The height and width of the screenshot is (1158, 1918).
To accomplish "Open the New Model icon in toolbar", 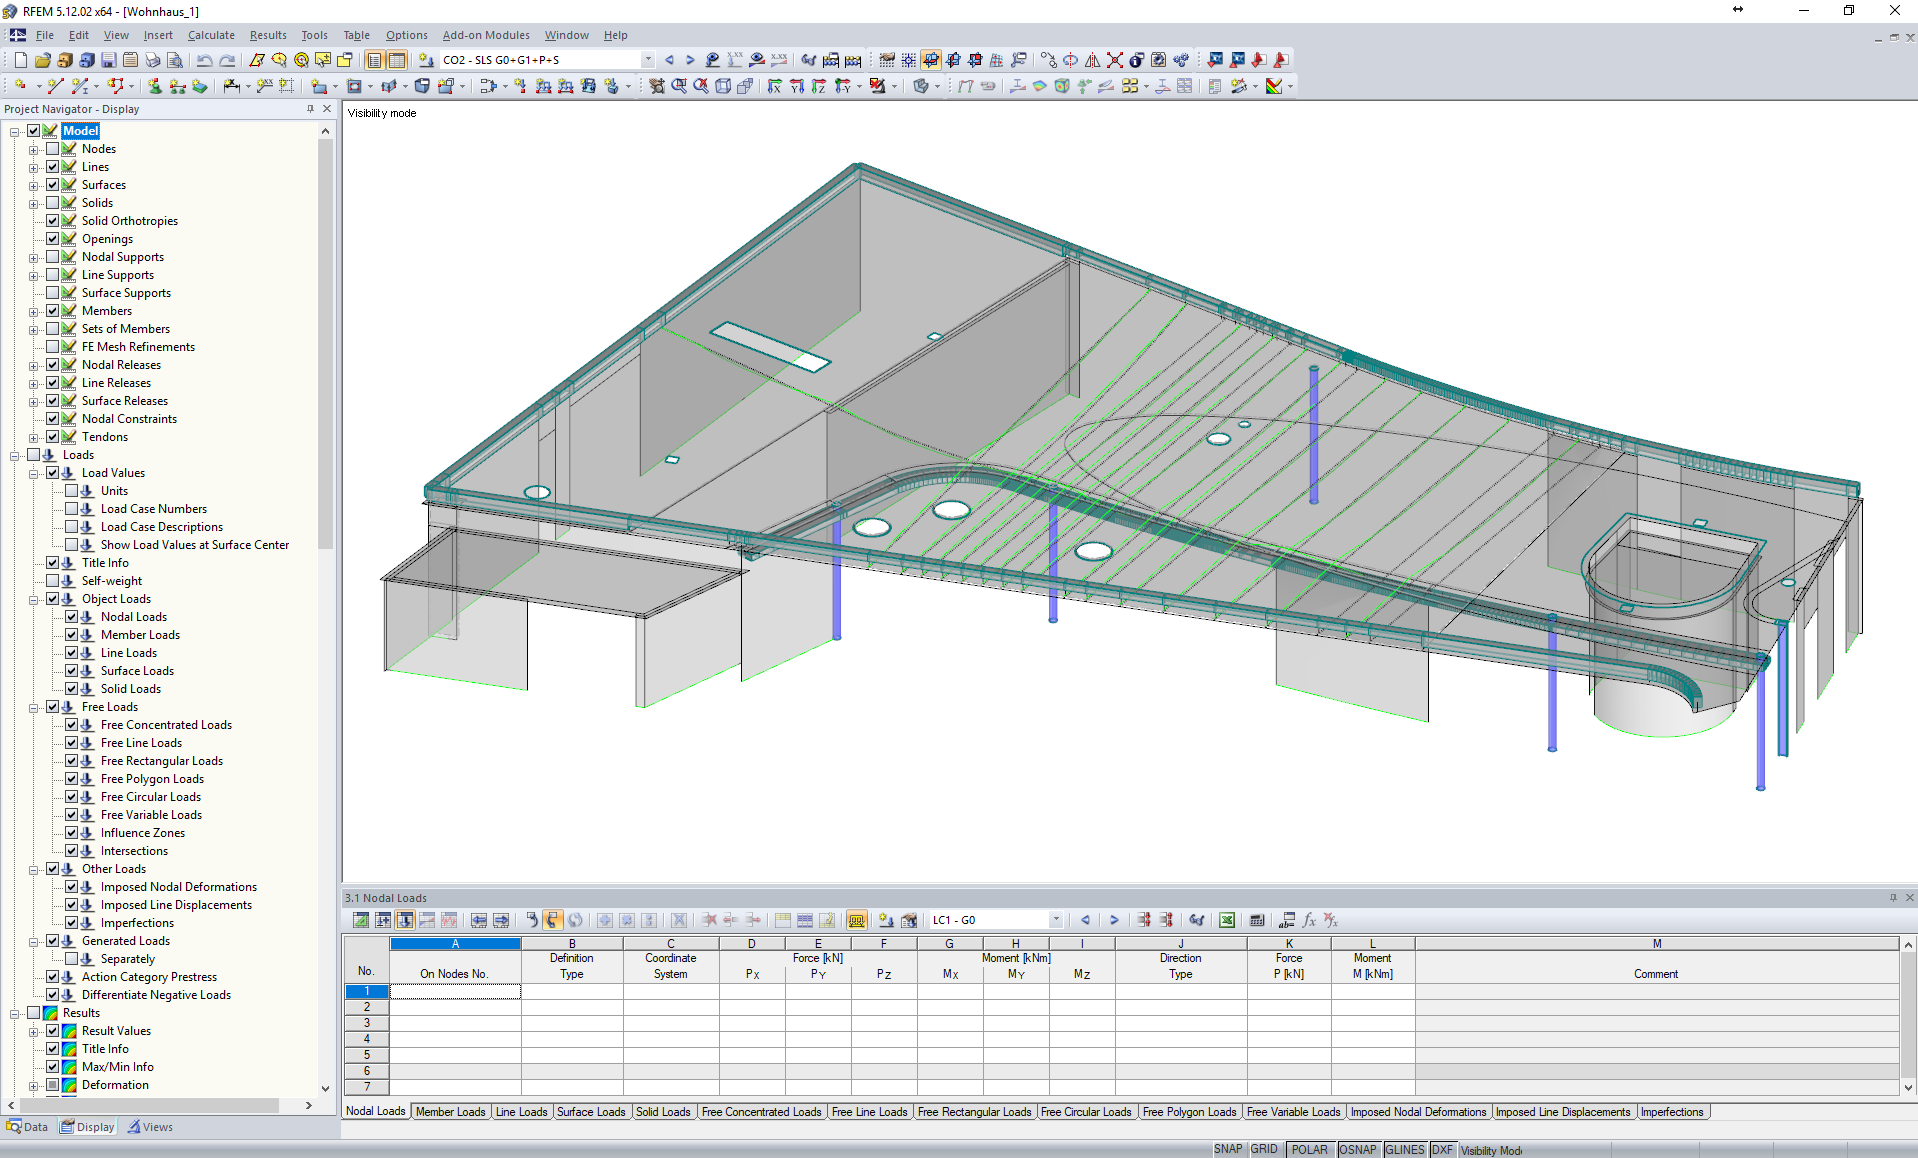I will [19, 60].
